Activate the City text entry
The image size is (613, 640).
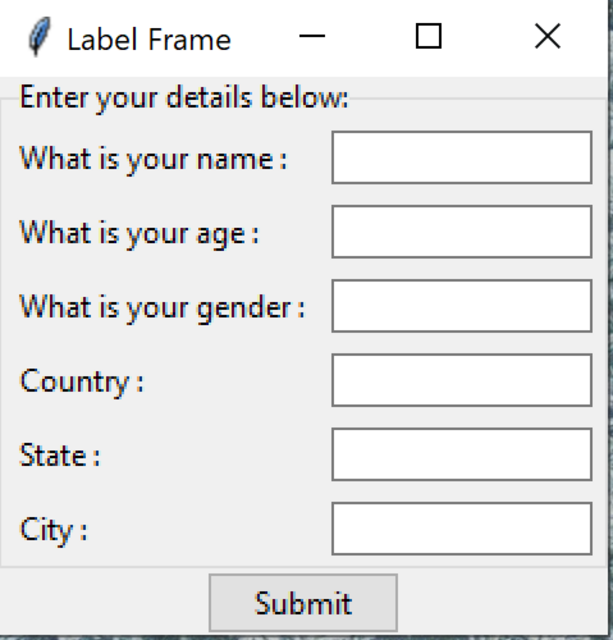pos(461,528)
